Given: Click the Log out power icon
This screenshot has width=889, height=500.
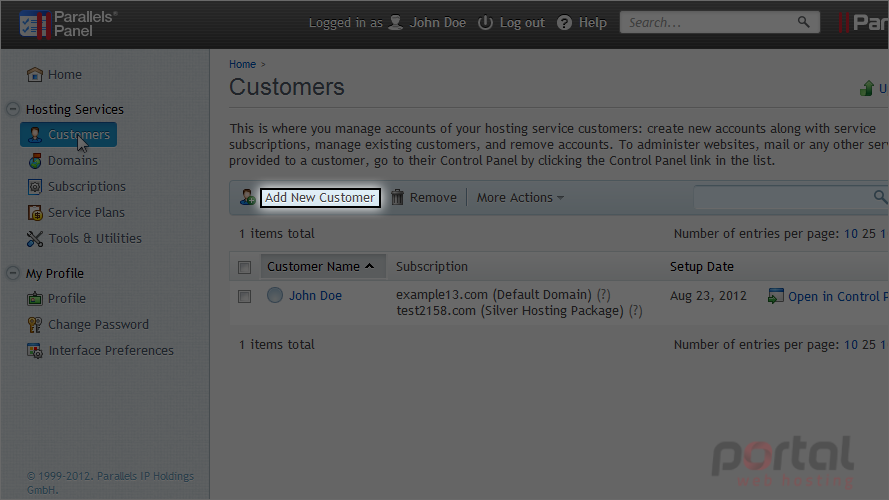Looking at the screenshot, I should [x=485, y=23].
